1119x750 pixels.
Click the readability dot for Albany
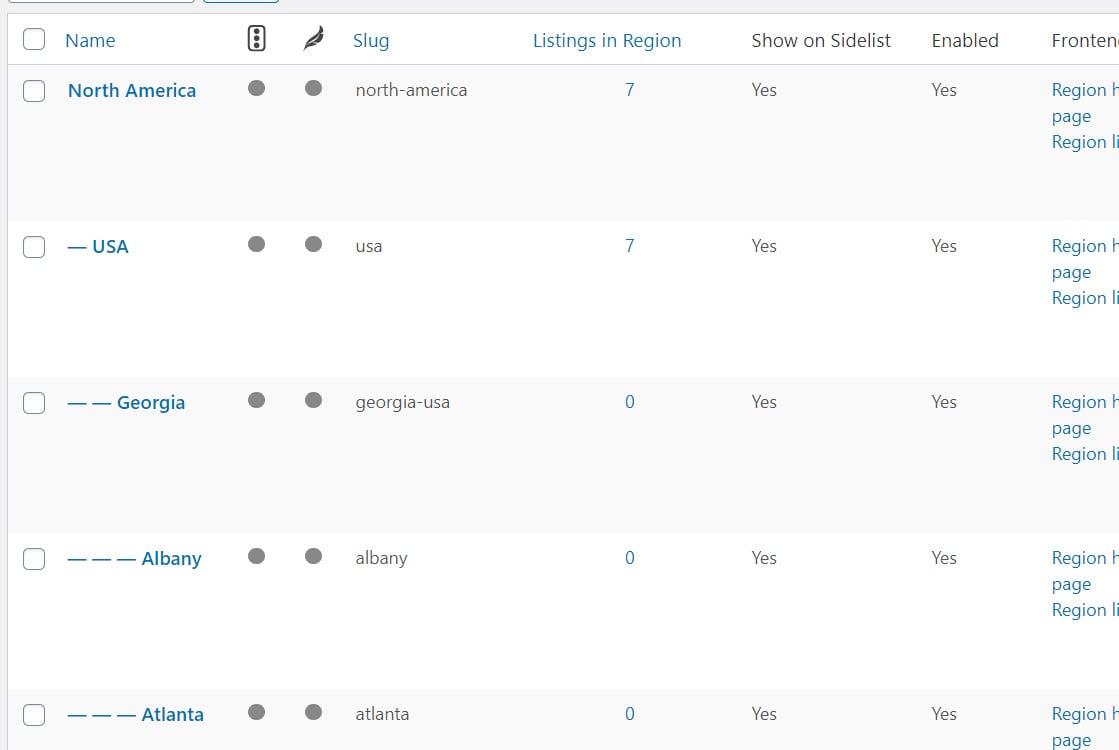coord(313,557)
